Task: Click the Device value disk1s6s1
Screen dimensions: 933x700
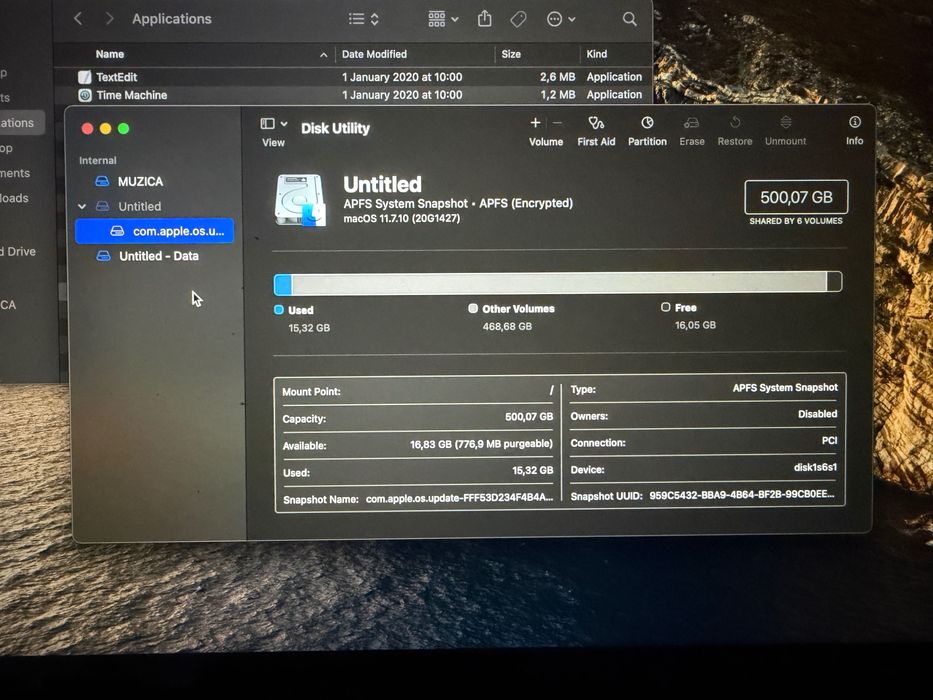Action: point(815,467)
